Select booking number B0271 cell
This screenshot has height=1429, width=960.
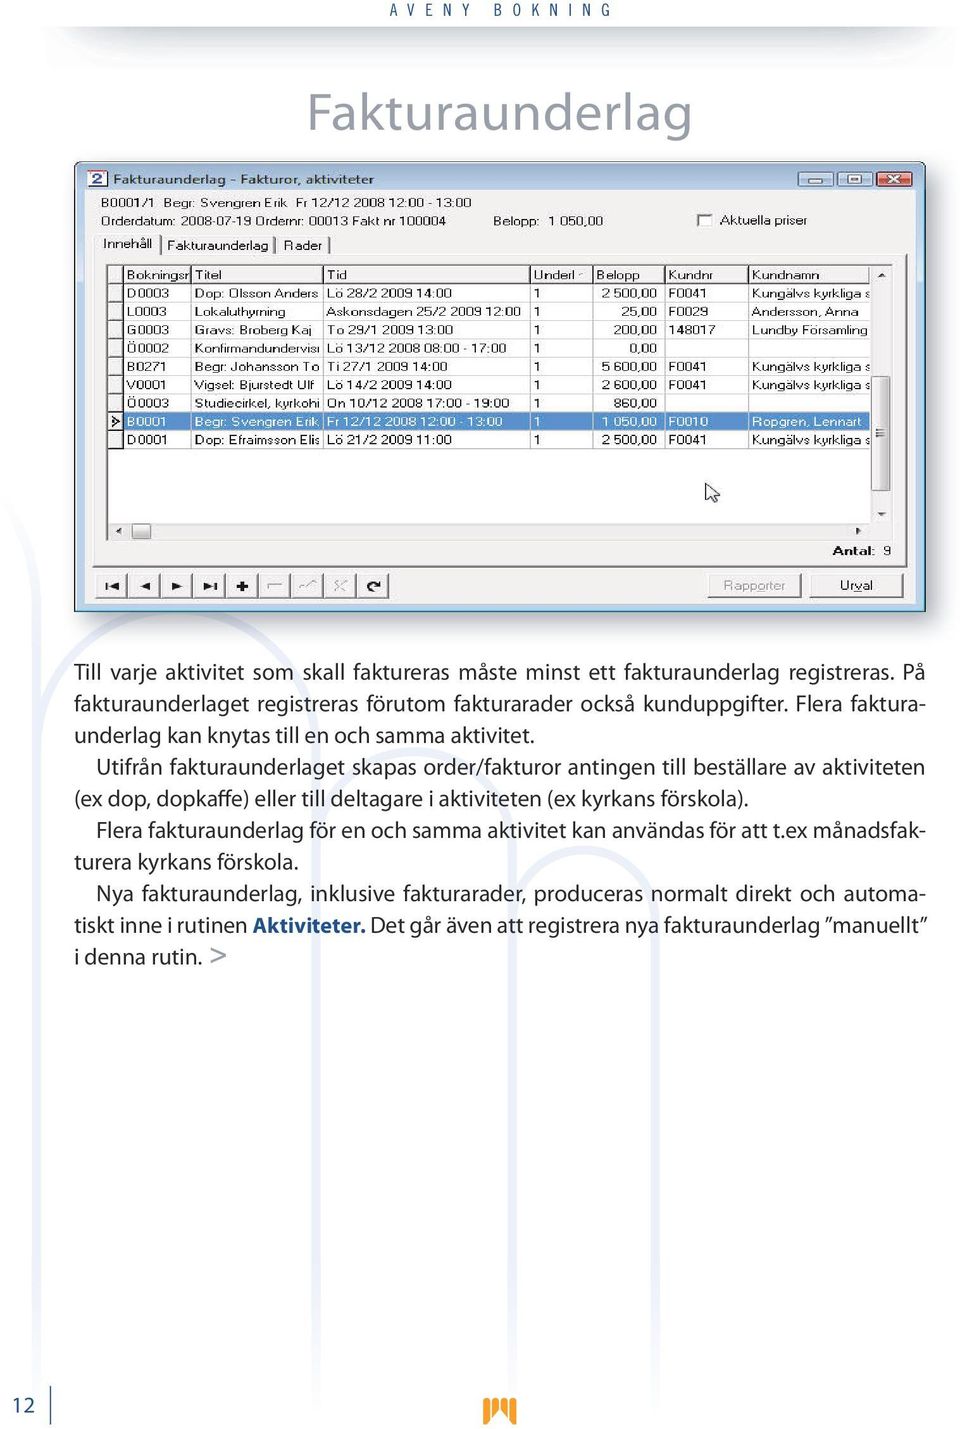pos(157,367)
